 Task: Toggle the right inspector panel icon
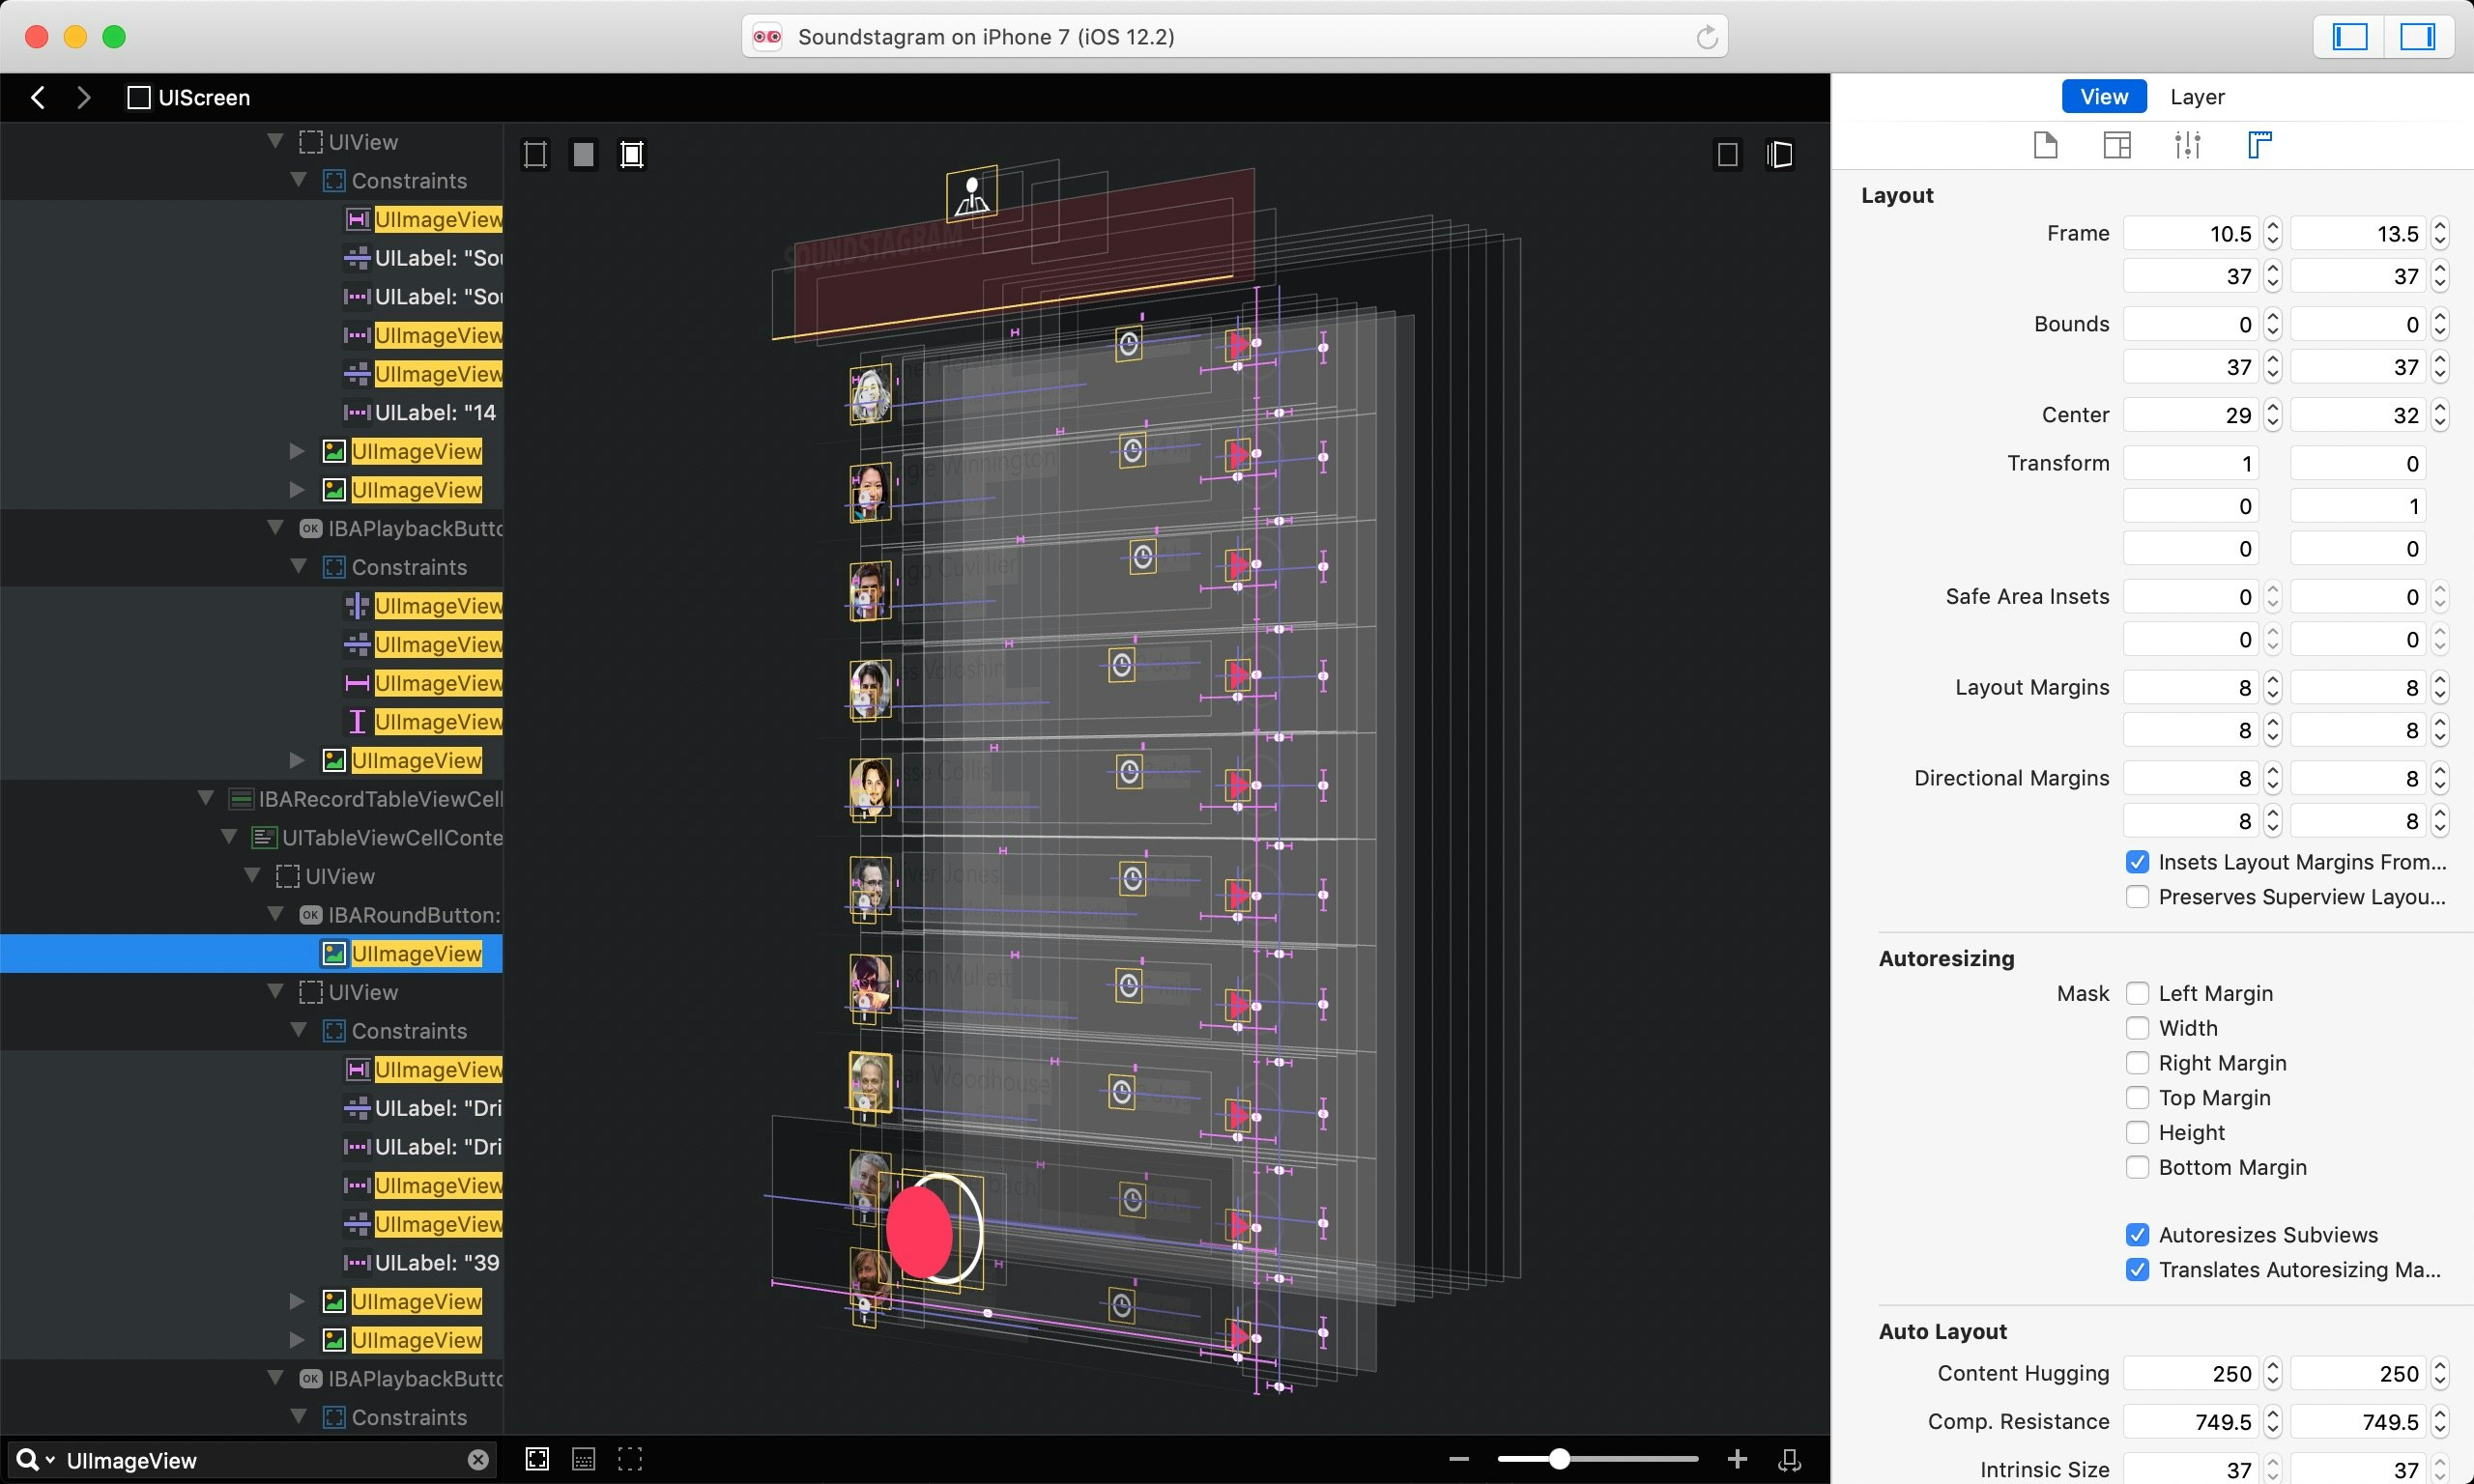pyautogui.click(x=2420, y=37)
